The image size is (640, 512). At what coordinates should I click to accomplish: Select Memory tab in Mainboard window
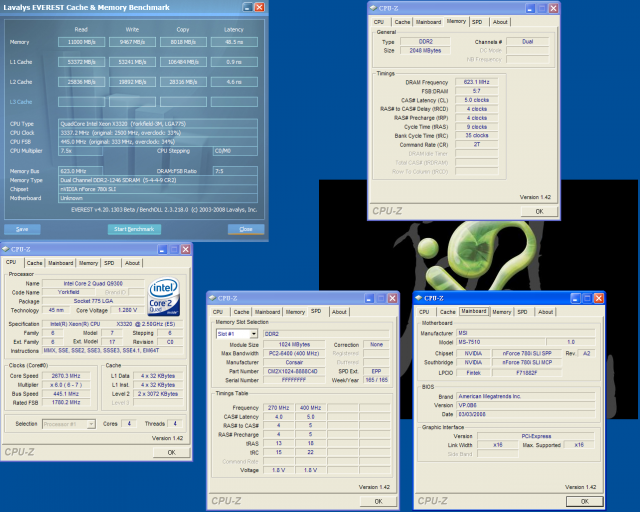pyautogui.click(x=502, y=312)
